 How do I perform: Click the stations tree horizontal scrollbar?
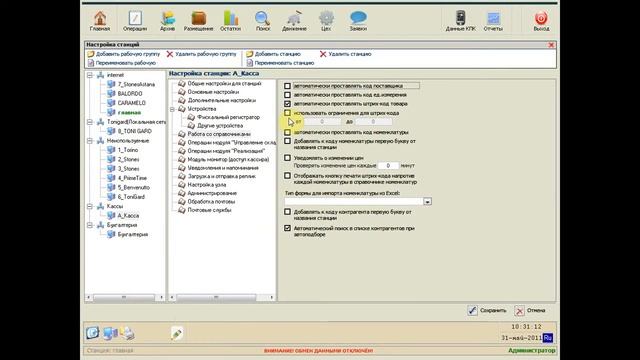click(x=125, y=298)
